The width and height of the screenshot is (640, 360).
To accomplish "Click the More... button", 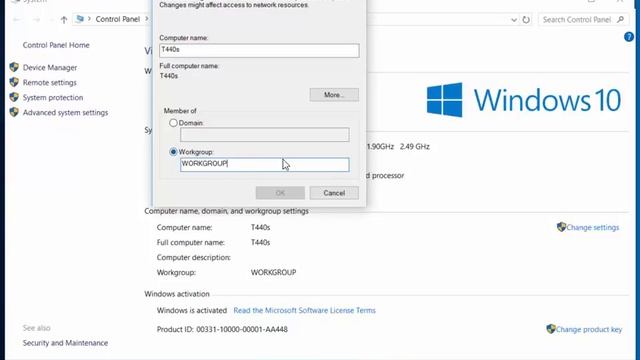I will pyautogui.click(x=334, y=95).
